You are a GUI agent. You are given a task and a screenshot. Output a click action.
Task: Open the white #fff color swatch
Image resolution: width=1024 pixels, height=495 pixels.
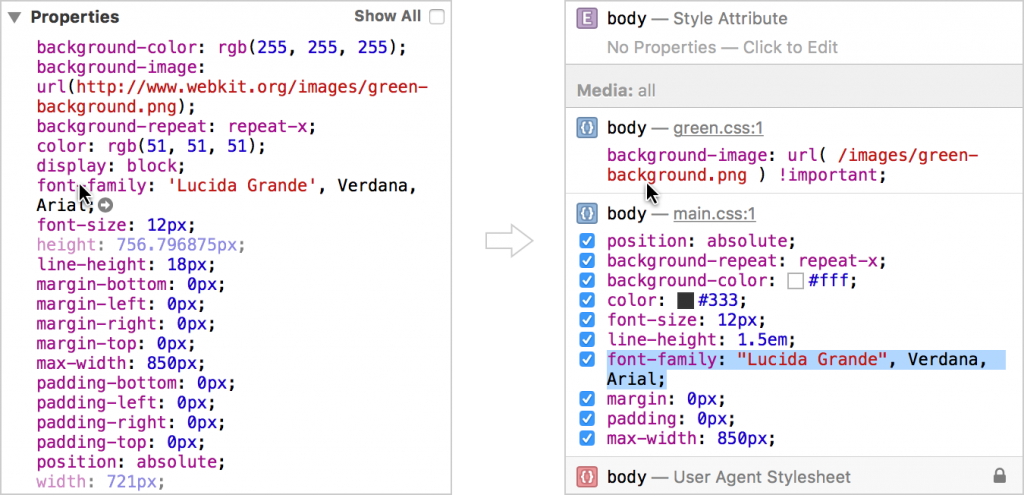point(795,281)
